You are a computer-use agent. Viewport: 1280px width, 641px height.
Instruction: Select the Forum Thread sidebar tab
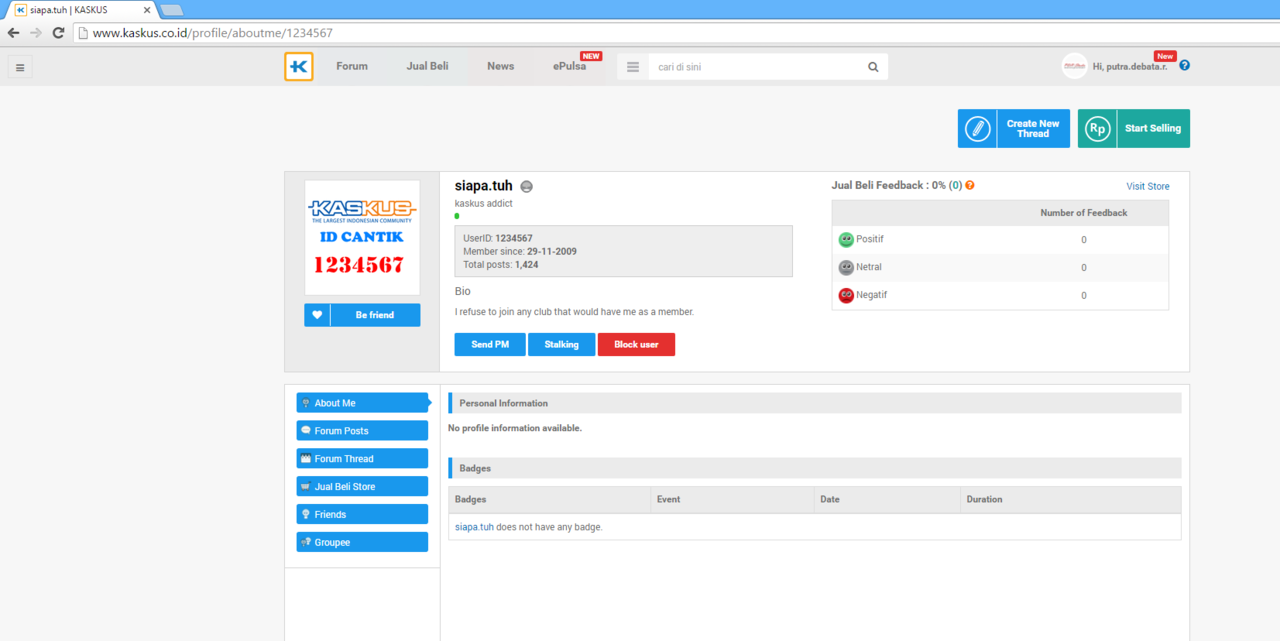point(362,459)
